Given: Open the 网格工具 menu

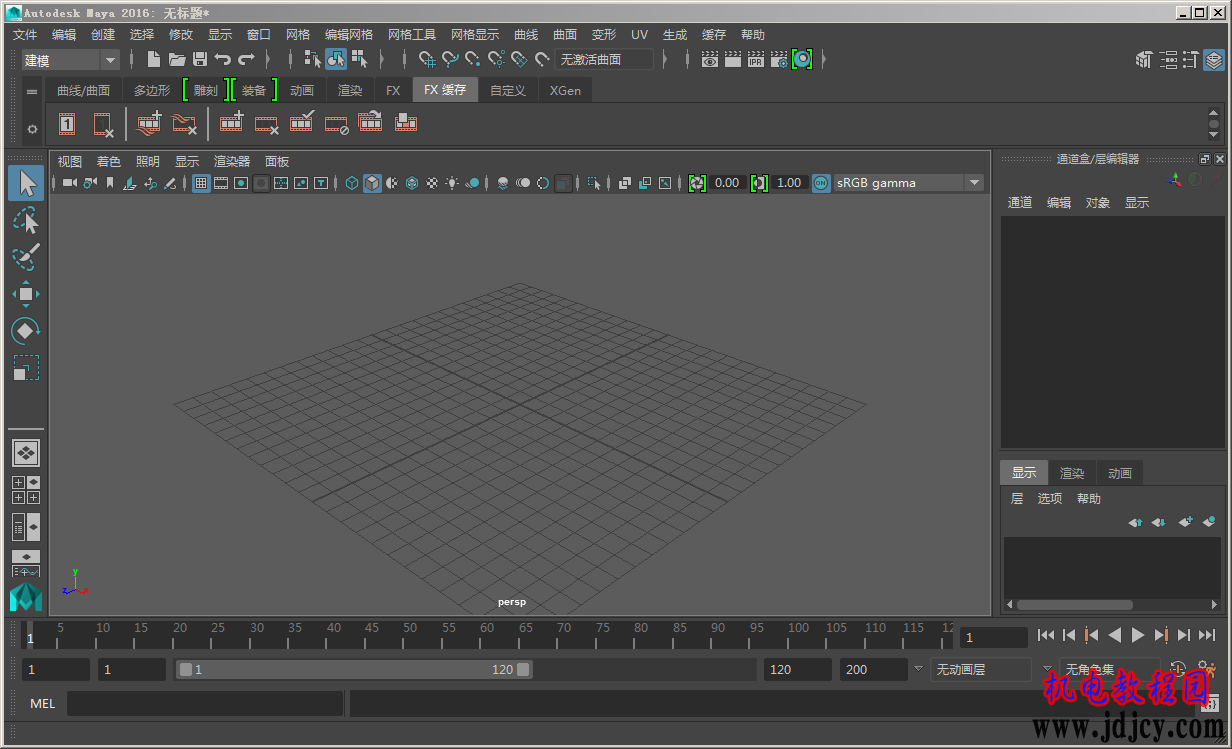Looking at the screenshot, I should [412, 35].
